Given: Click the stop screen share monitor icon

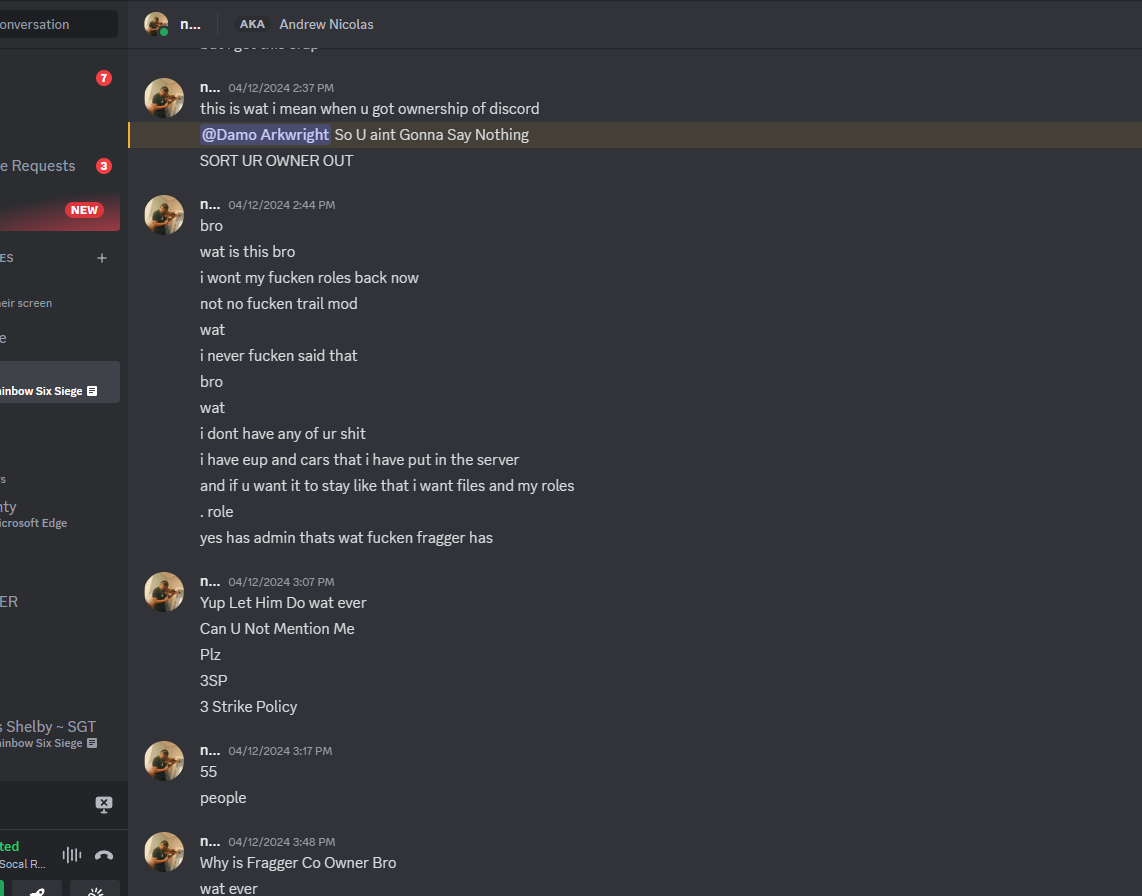Looking at the screenshot, I should [104, 804].
